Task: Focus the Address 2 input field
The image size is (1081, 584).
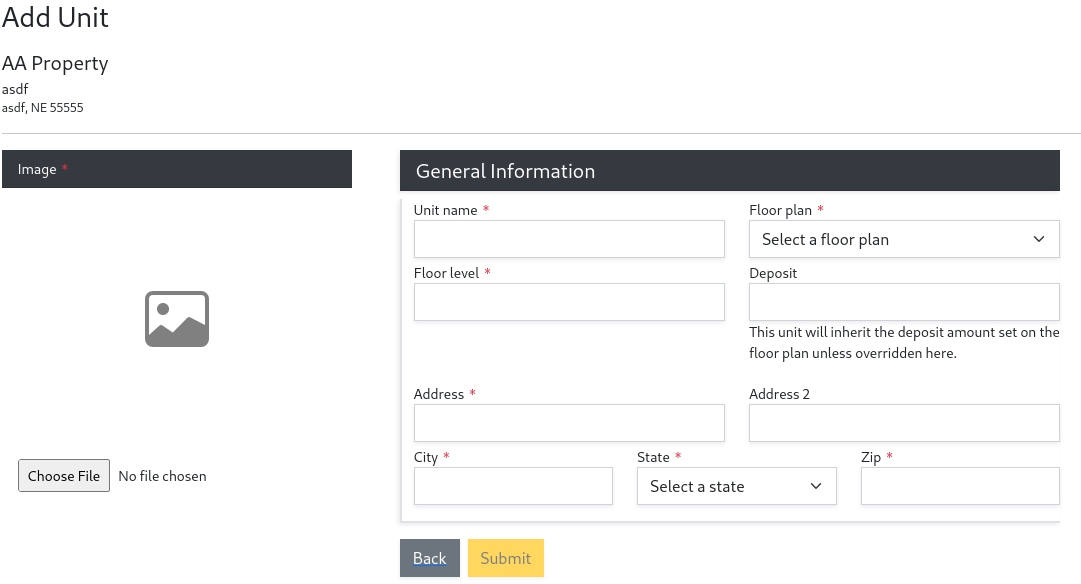Action: pyautogui.click(x=903, y=423)
